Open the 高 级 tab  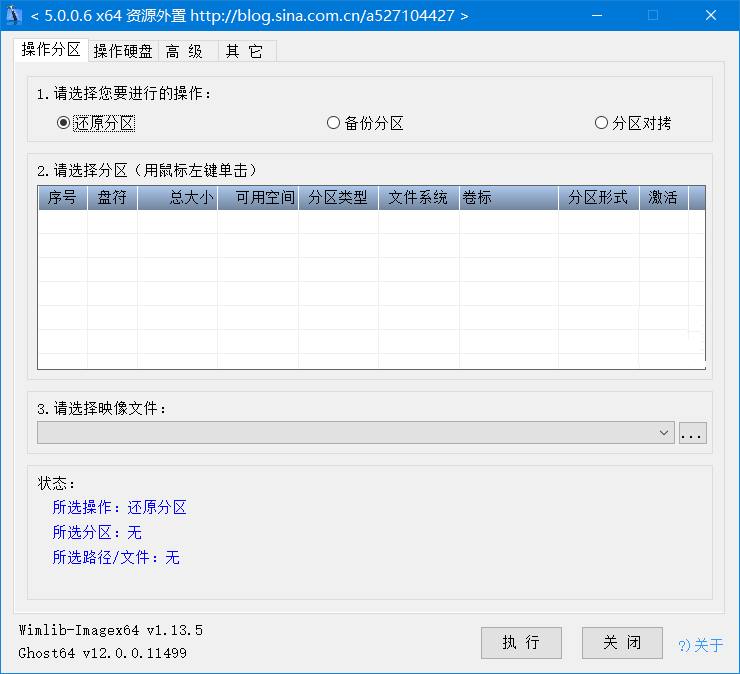185,52
